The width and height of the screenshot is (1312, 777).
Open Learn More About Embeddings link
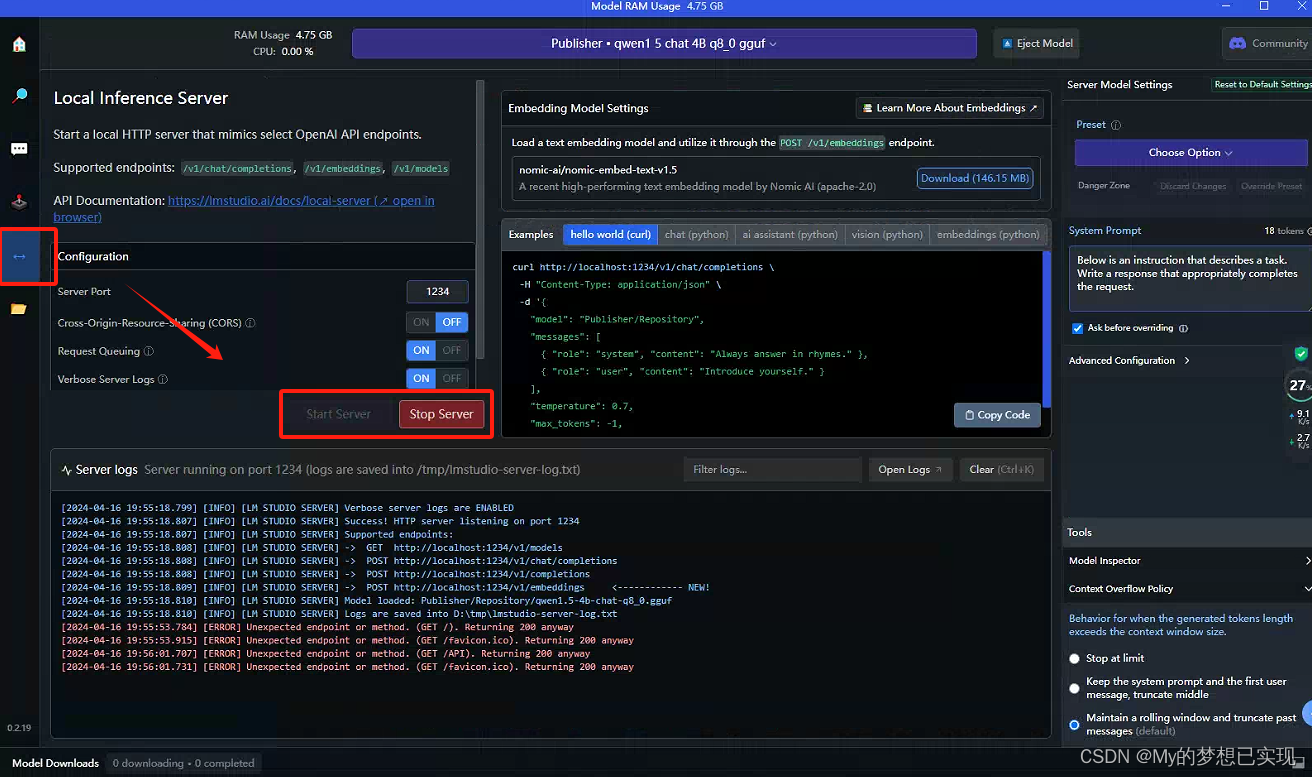(x=951, y=108)
